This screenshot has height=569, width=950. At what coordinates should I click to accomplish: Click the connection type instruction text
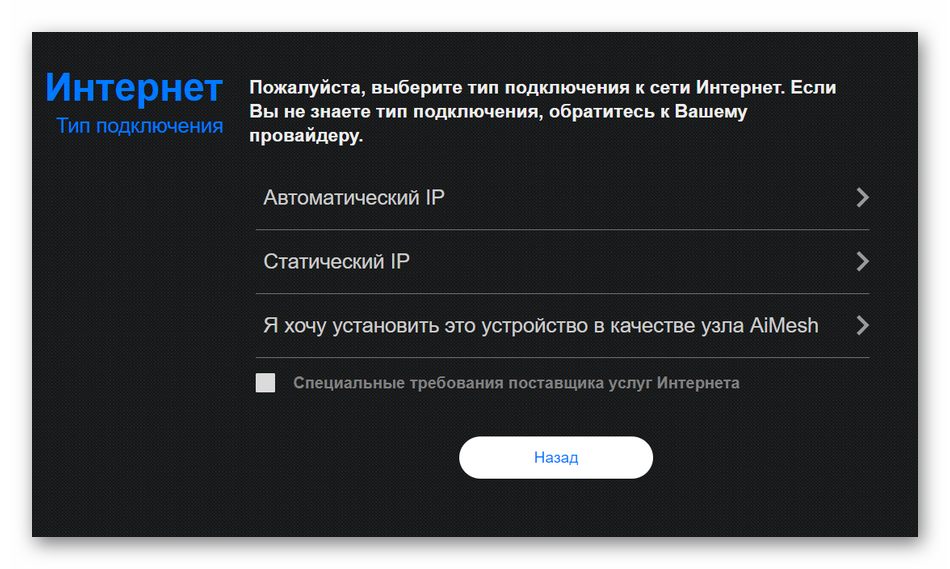tap(542, 112)
